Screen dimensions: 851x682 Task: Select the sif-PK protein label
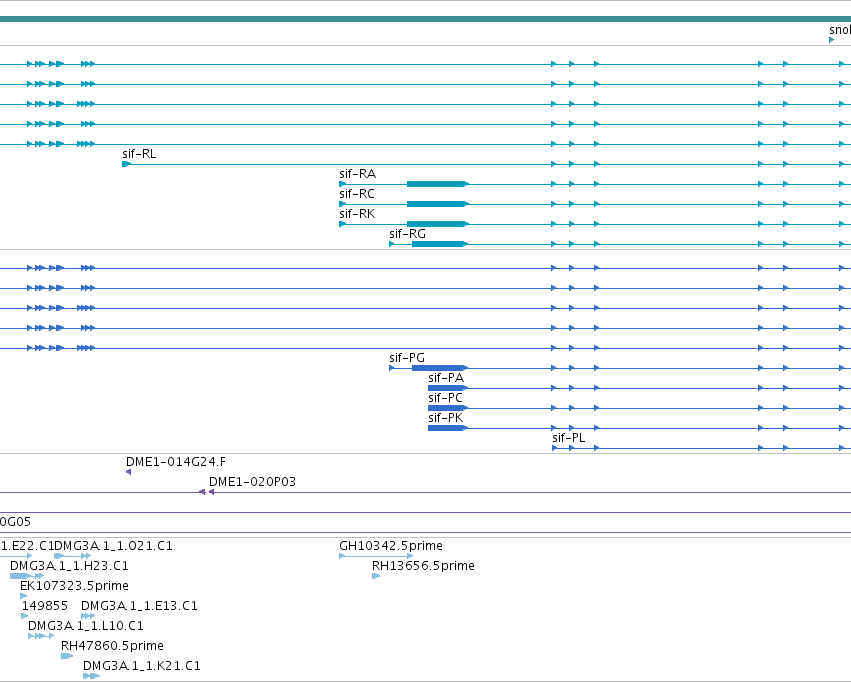tap(445, 418)
